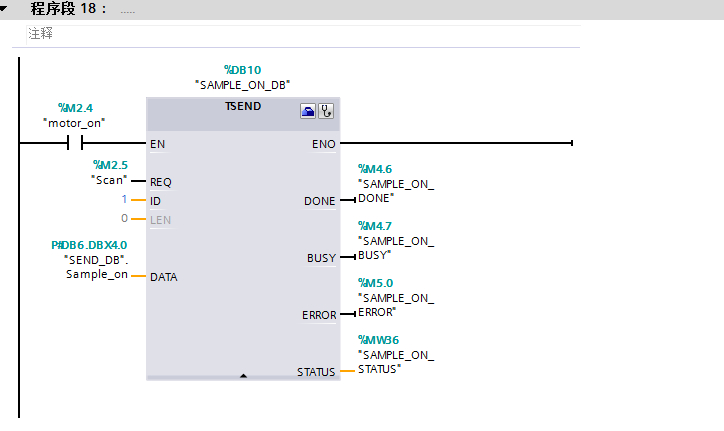This screenshot has width=724, height=431.
Task: Click the ENO output pin label
Action: point(324,144)
